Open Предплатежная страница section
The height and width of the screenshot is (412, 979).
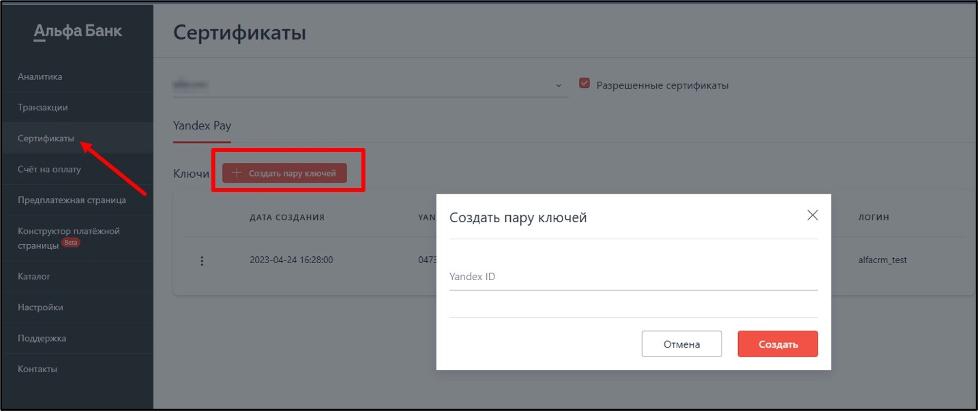coord(72,200)
